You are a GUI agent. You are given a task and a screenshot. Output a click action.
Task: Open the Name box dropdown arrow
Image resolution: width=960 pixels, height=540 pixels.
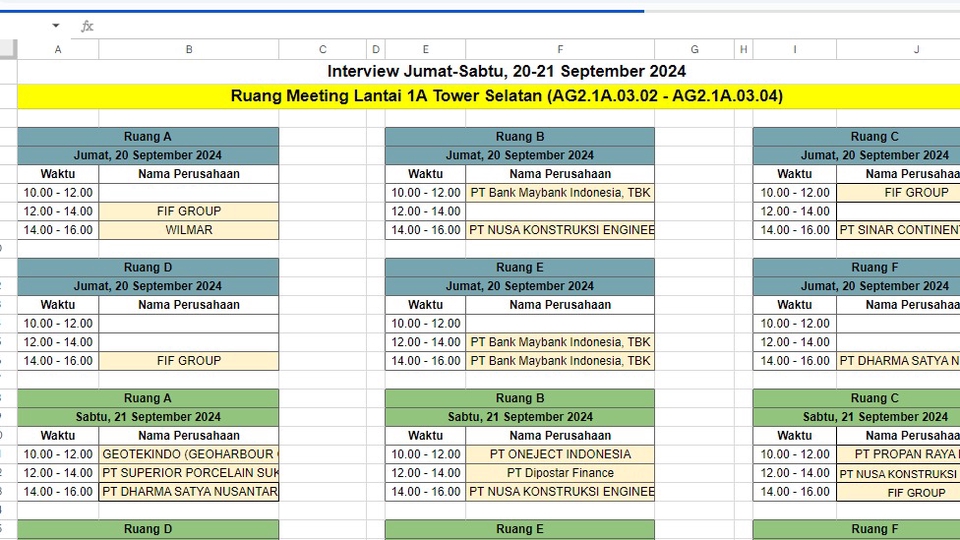(56, 26)
